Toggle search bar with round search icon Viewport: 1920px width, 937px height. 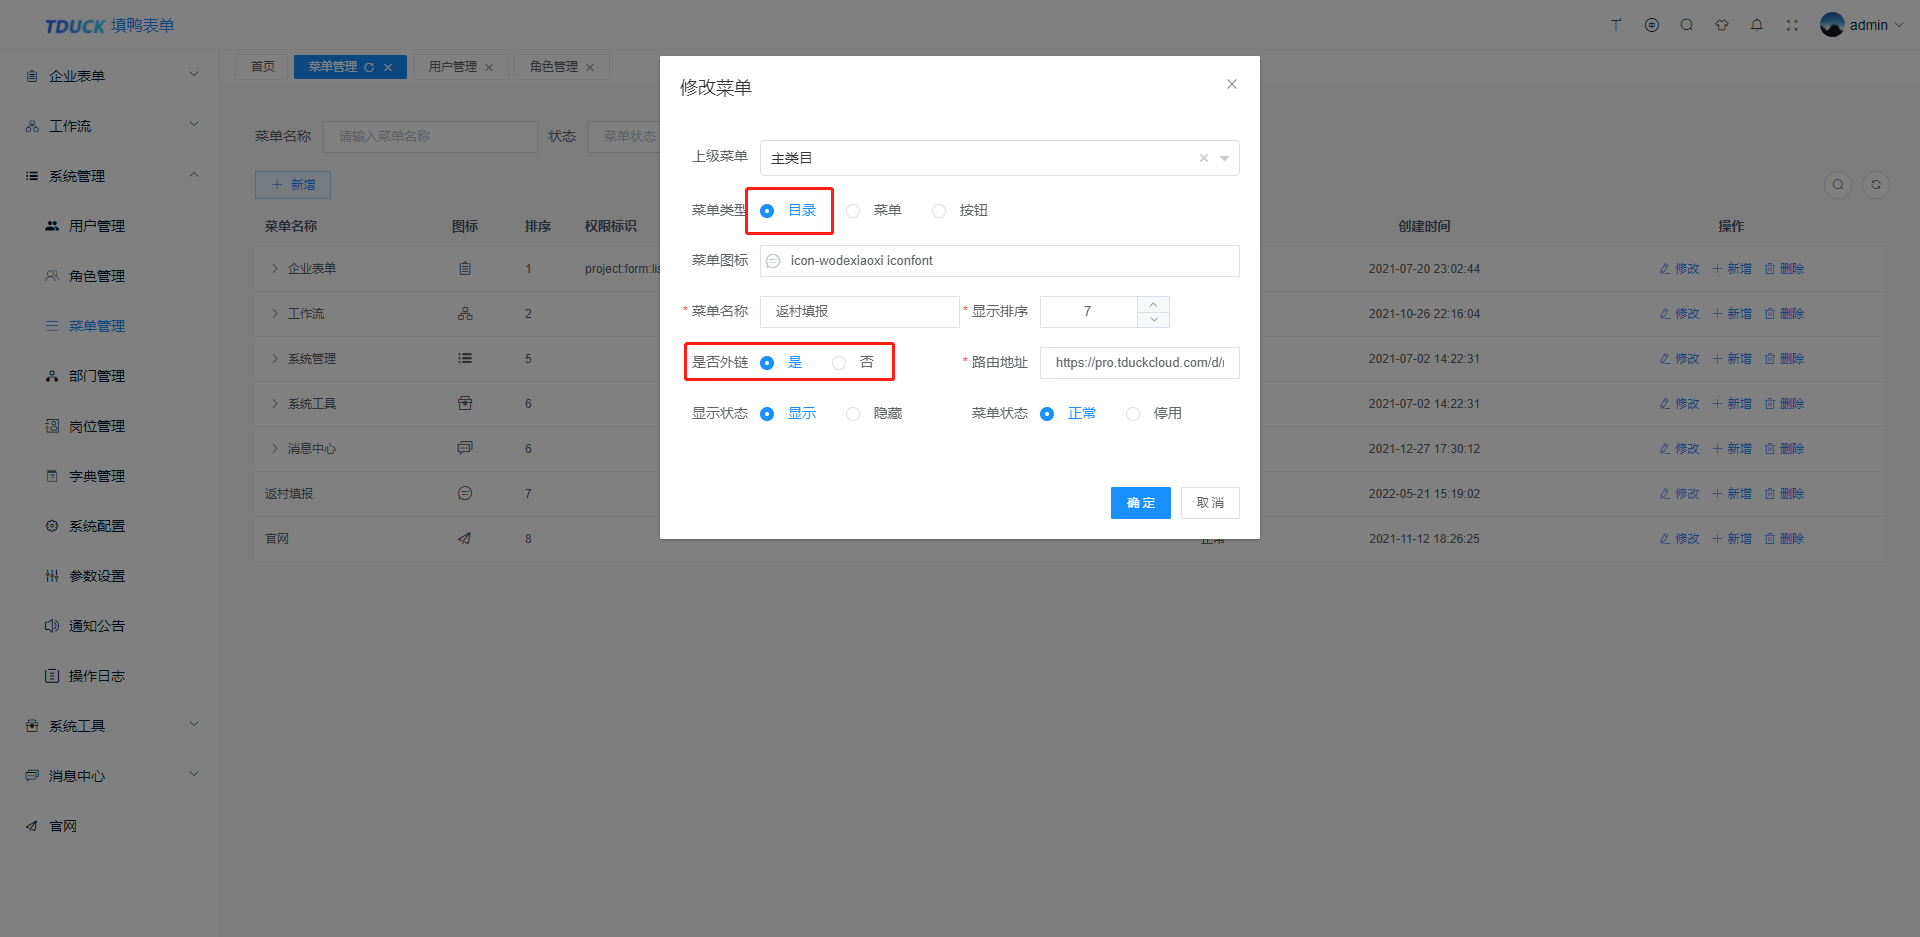coord(1838,185)
